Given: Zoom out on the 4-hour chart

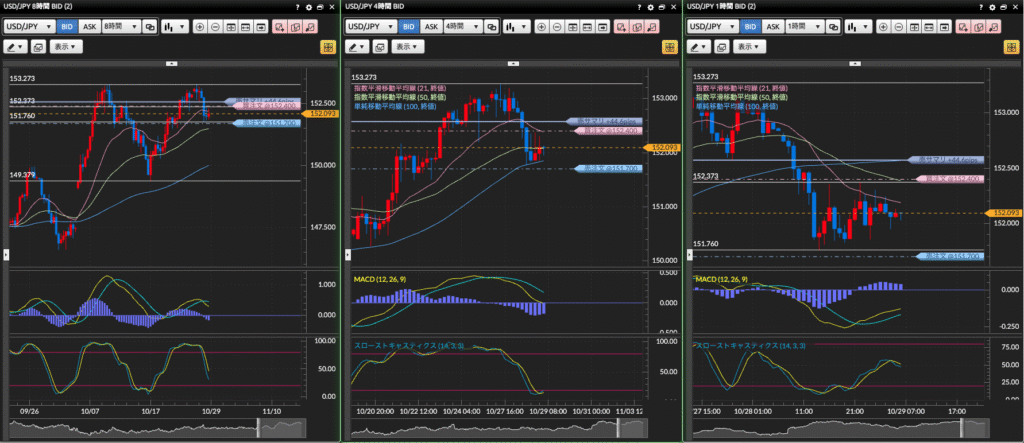Looking at the screenshot, I should point(558,27).
